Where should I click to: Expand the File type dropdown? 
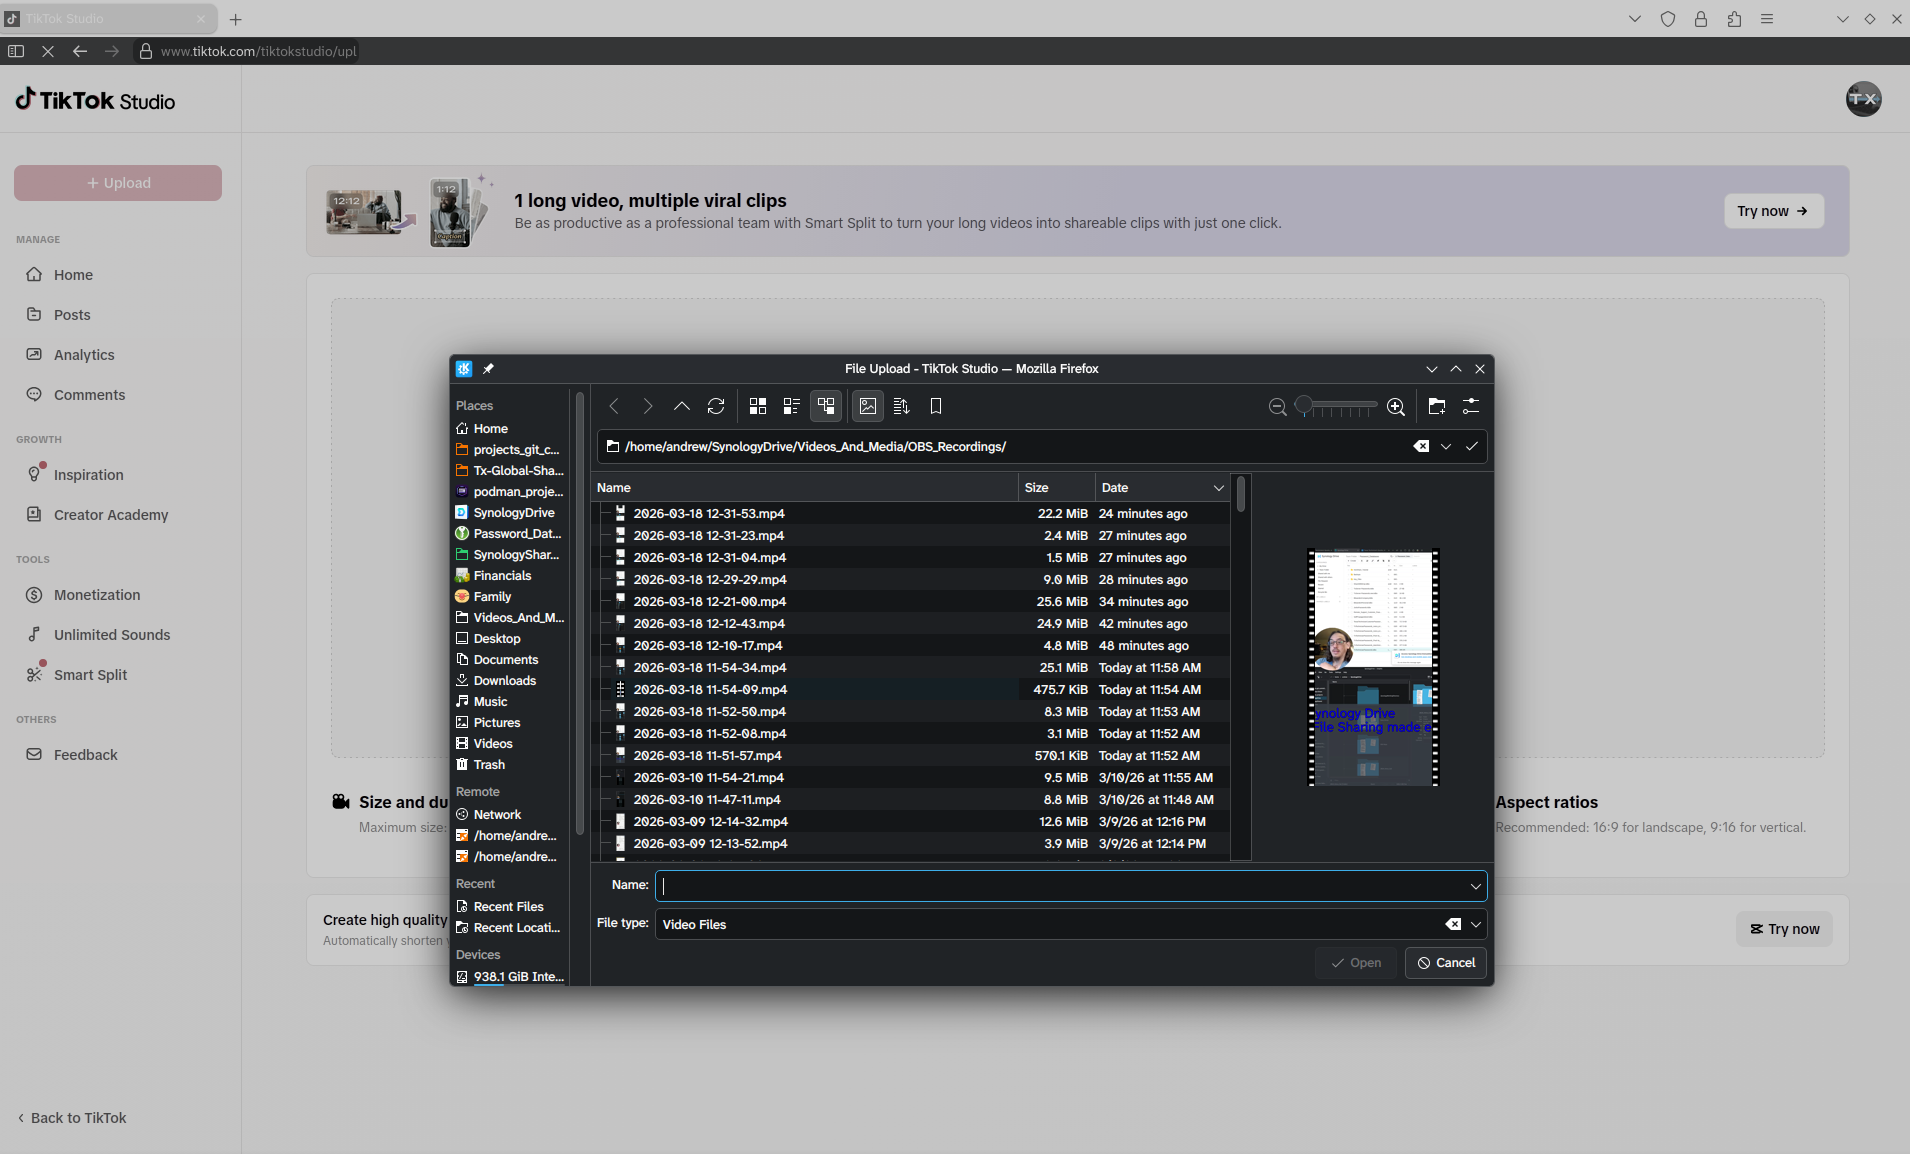click(x=1475, y=925)
